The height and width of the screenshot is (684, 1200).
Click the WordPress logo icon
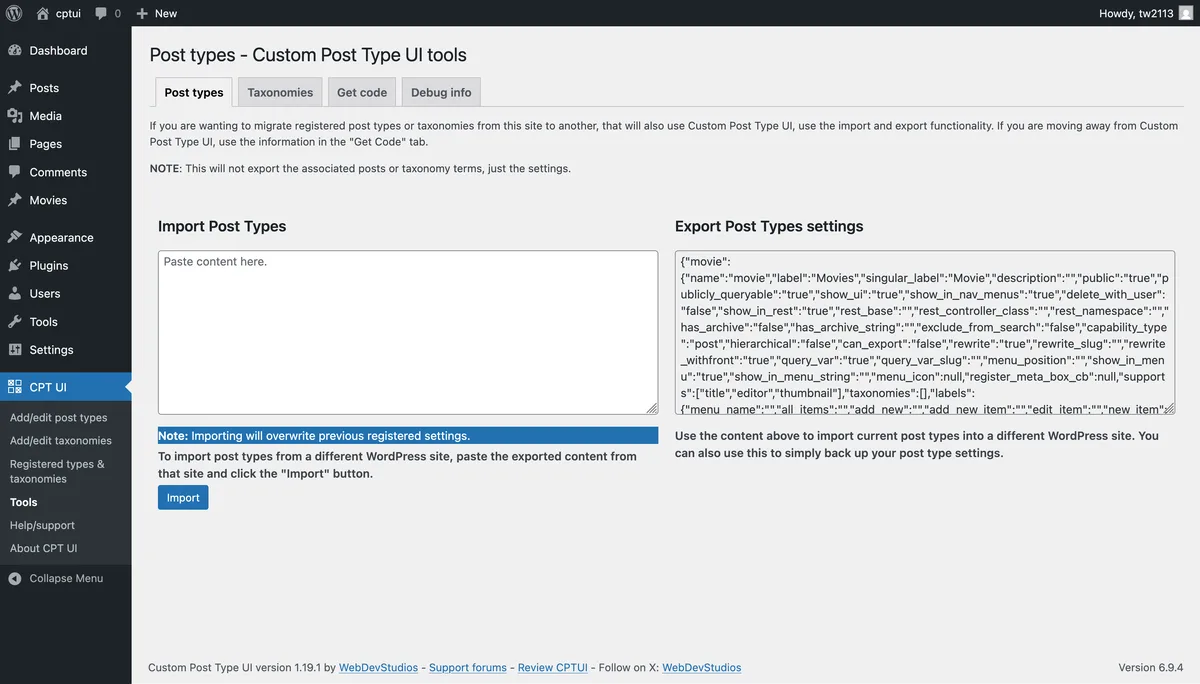pyautogui.click(x=14, y=13)
